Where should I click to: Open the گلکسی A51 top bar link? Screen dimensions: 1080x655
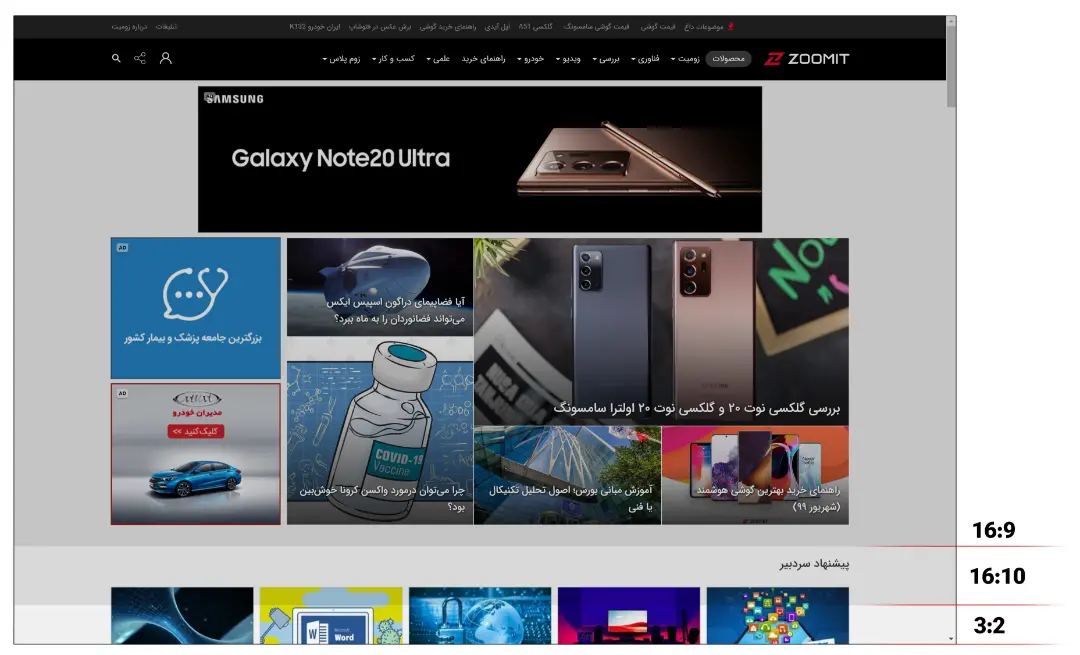[536, 27]
